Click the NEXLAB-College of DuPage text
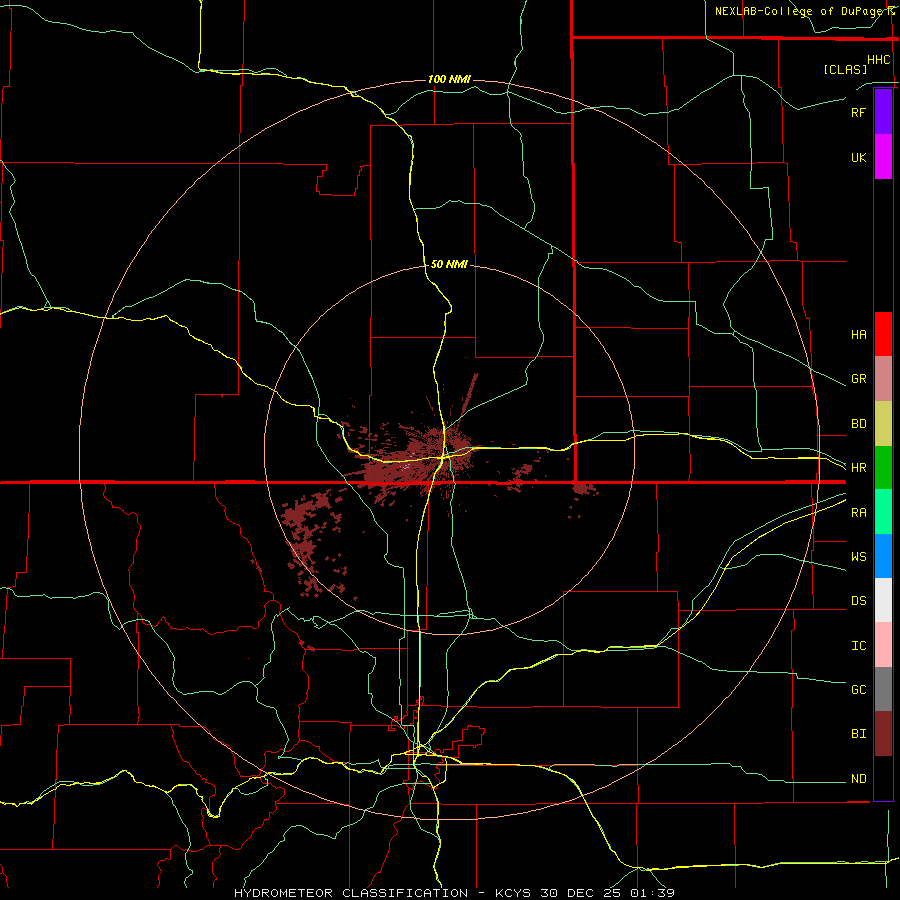 click(801, 11)
